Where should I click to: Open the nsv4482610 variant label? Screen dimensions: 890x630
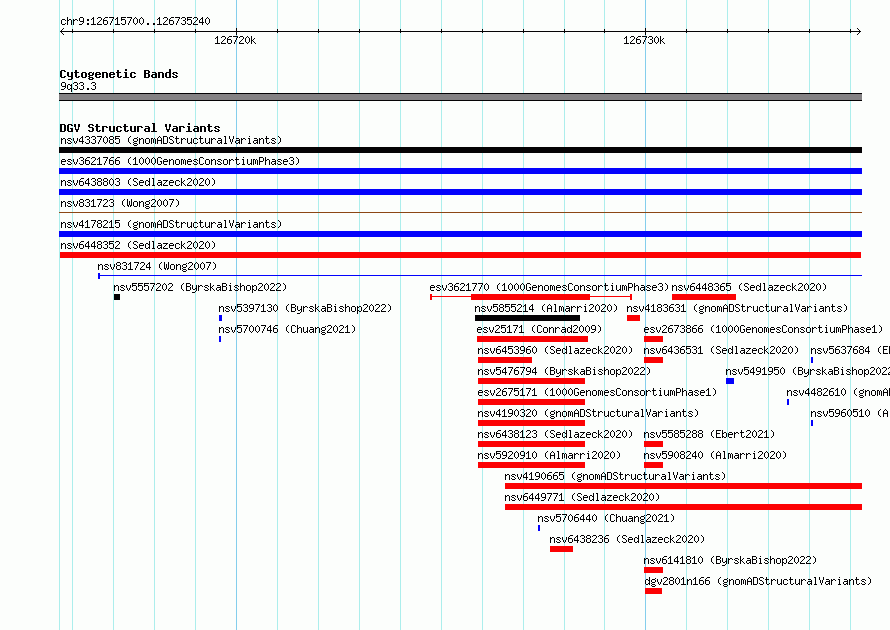pos(838,392)
